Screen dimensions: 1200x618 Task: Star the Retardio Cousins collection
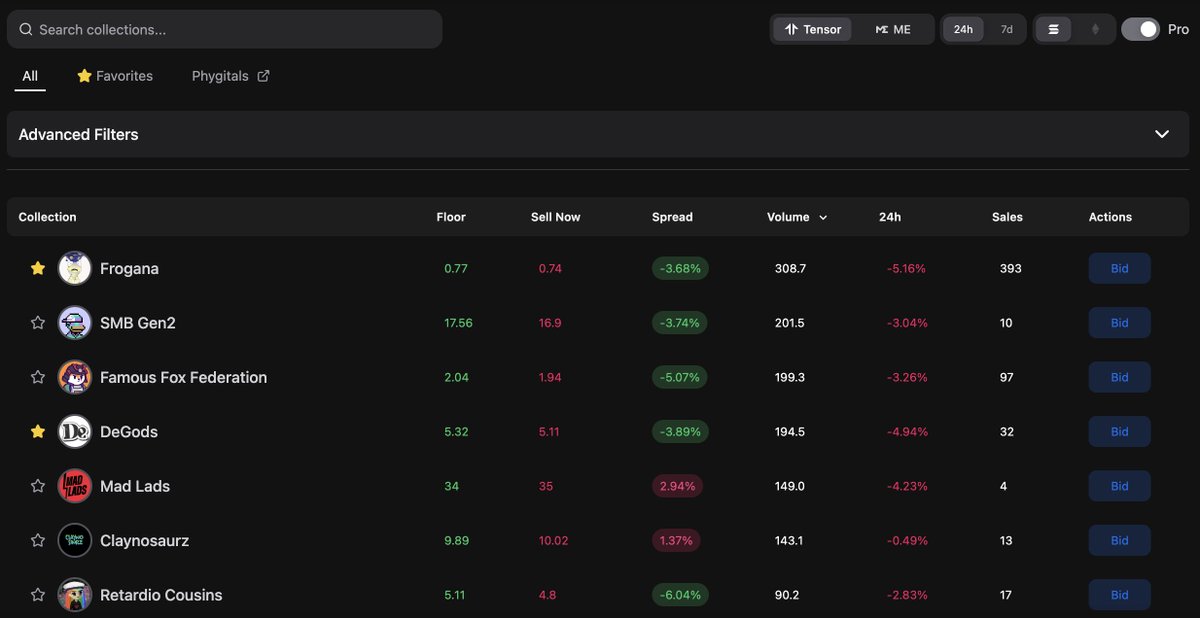pyautogui.click(x=38, y=595)
